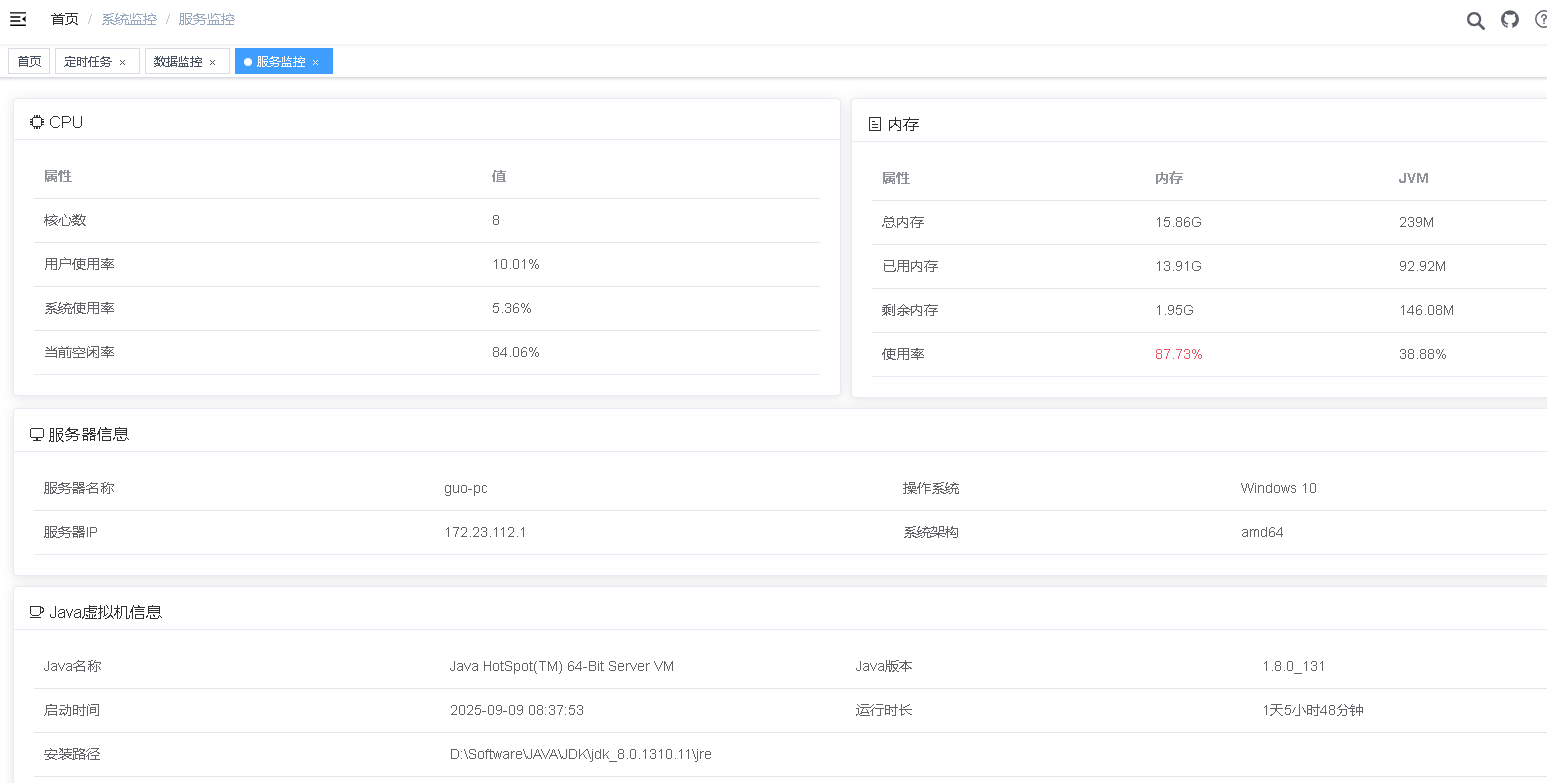
Task: Click 服务监控 in the breadcrumb
Action: click(206, 19)
